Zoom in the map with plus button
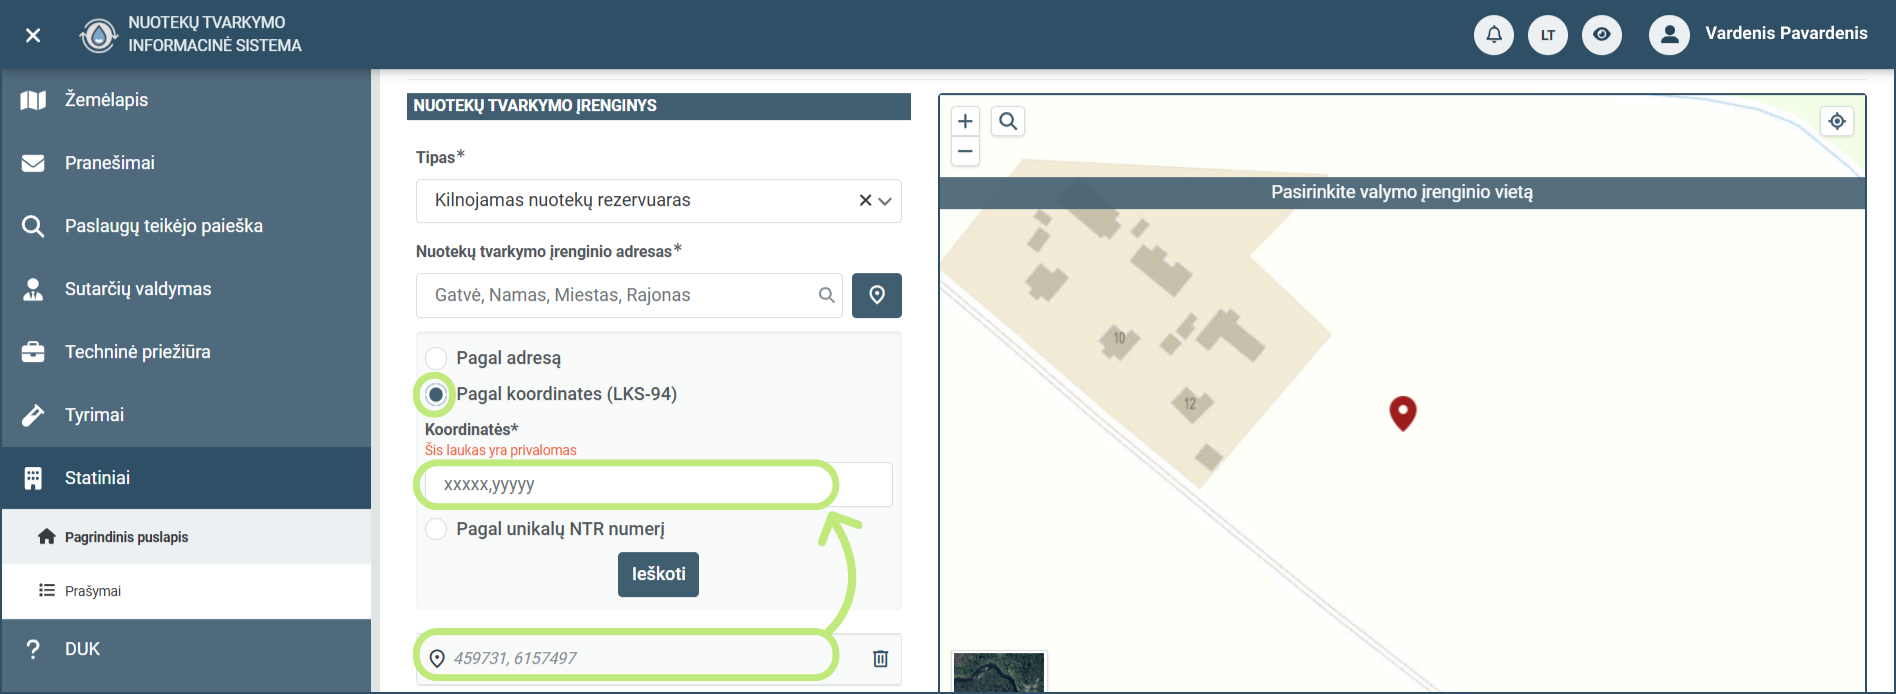The width and height of the screenshot is (1896, 694). point(965,121)
